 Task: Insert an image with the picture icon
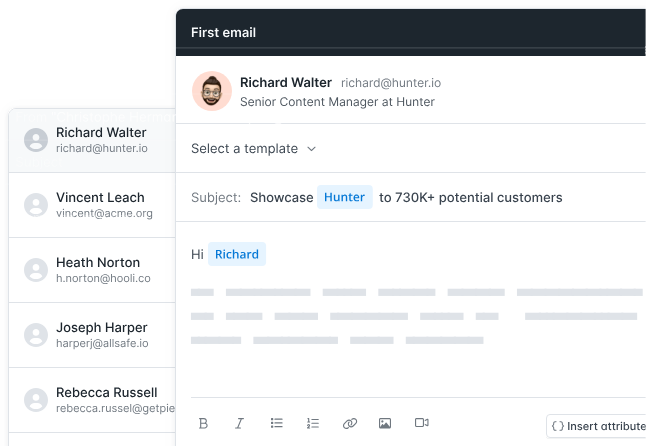(x=385, y=423)
